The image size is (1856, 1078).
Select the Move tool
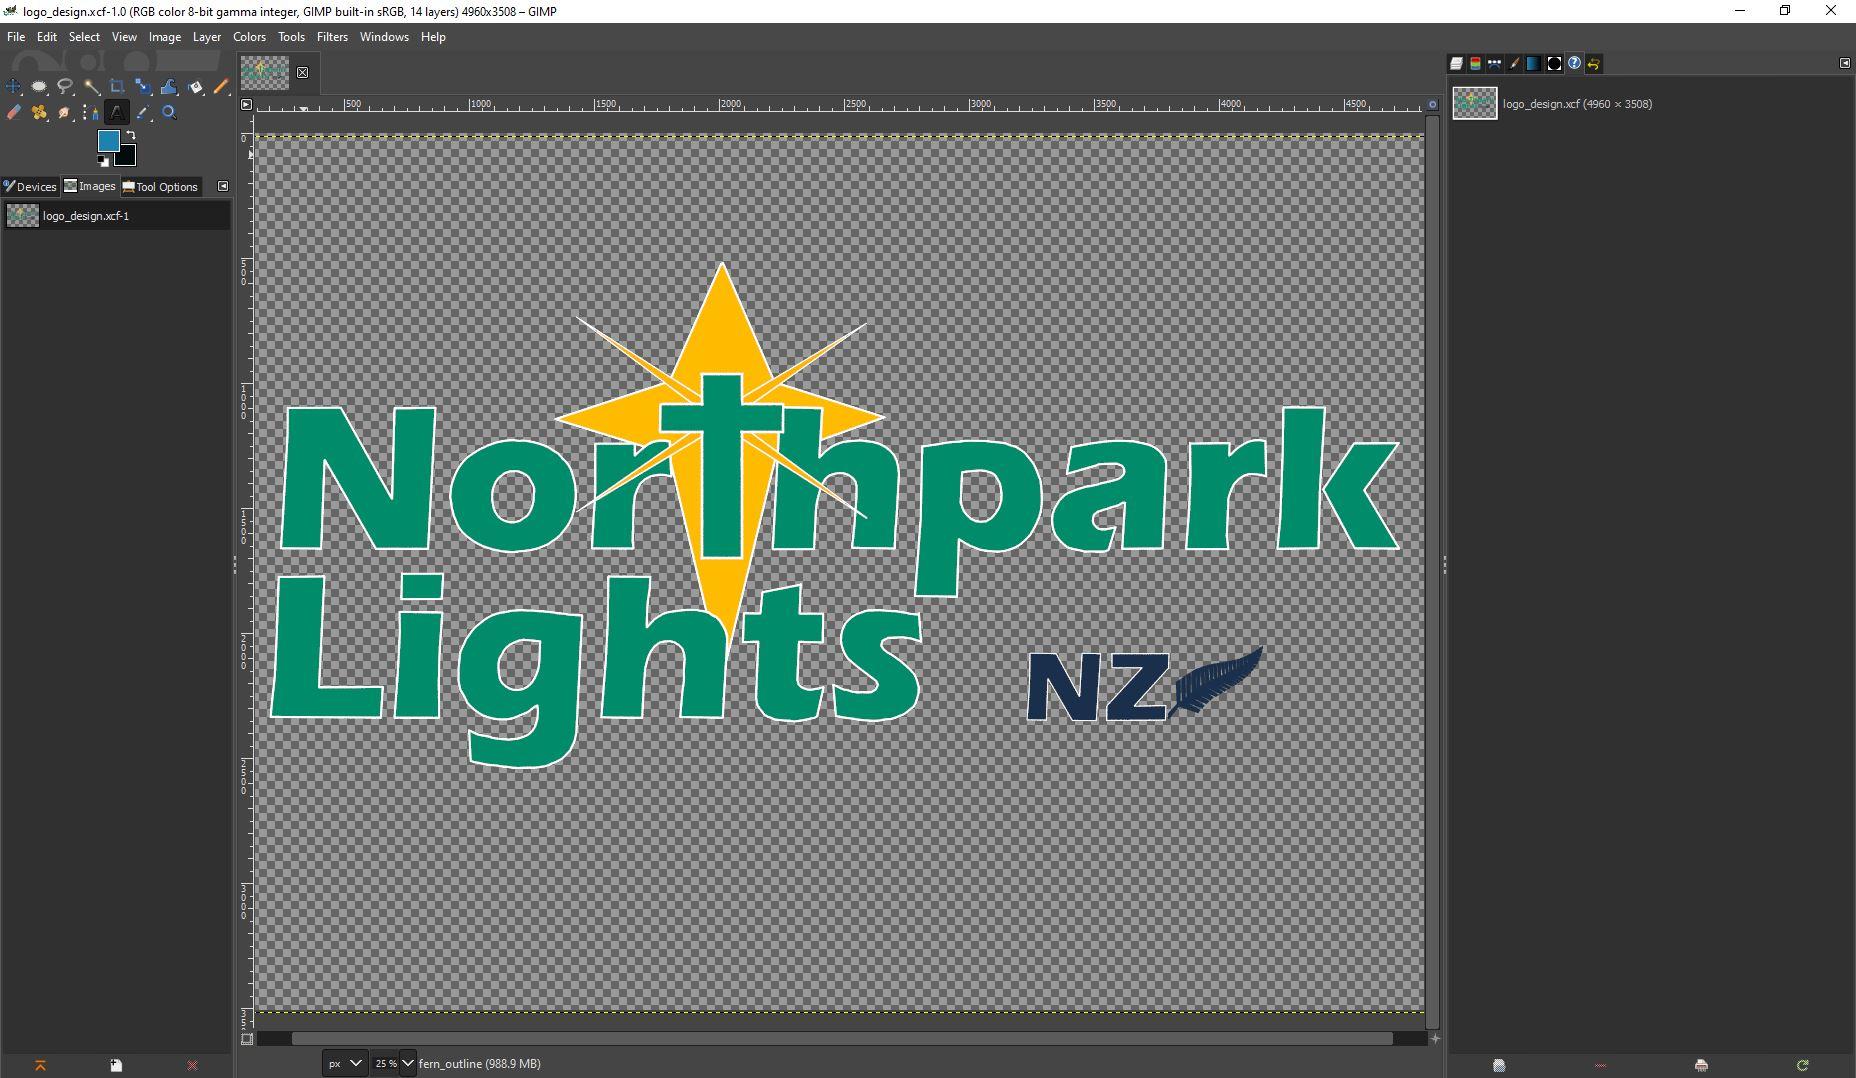(13, 87)
